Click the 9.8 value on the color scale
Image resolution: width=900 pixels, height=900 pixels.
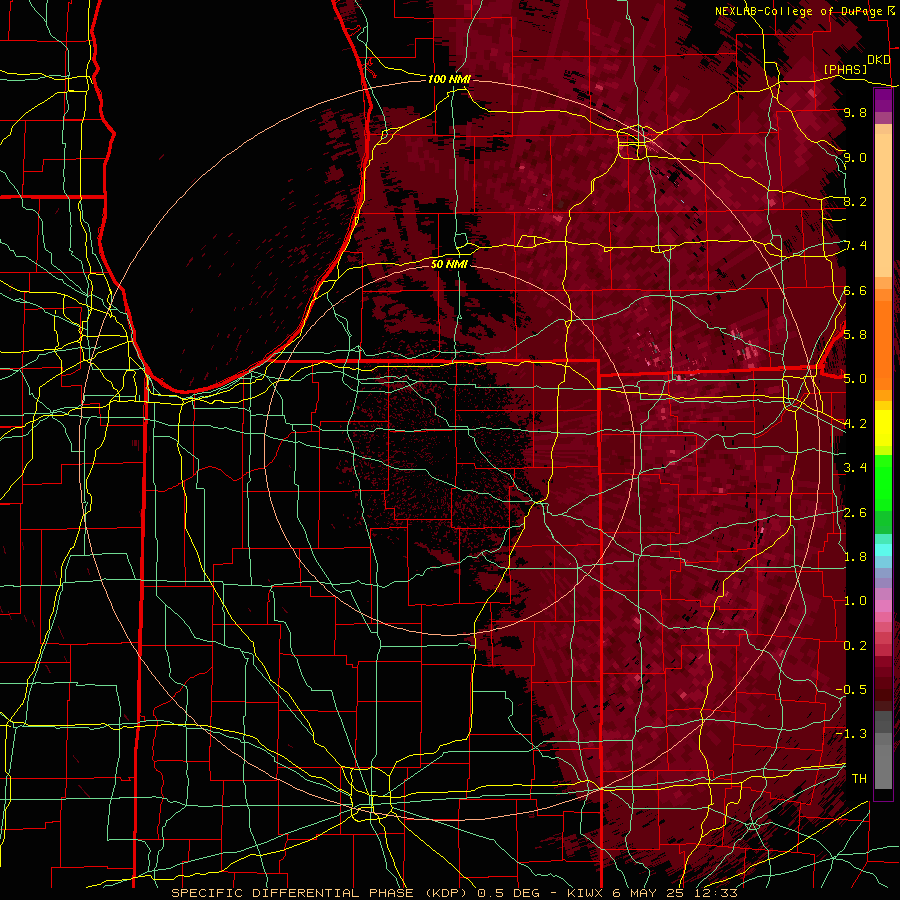pos(855,112)
